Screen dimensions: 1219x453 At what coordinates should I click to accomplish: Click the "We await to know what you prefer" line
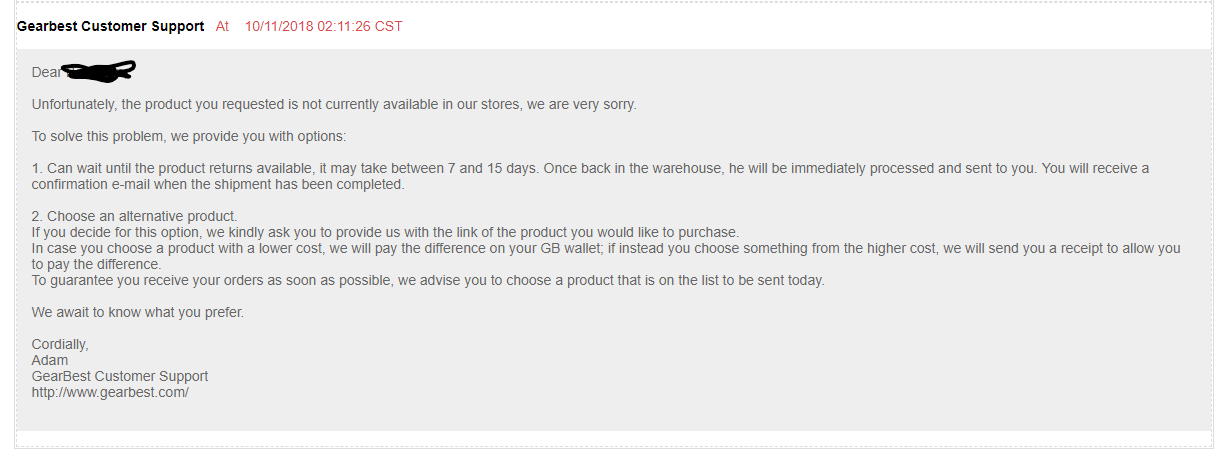(x=138, y=312)
